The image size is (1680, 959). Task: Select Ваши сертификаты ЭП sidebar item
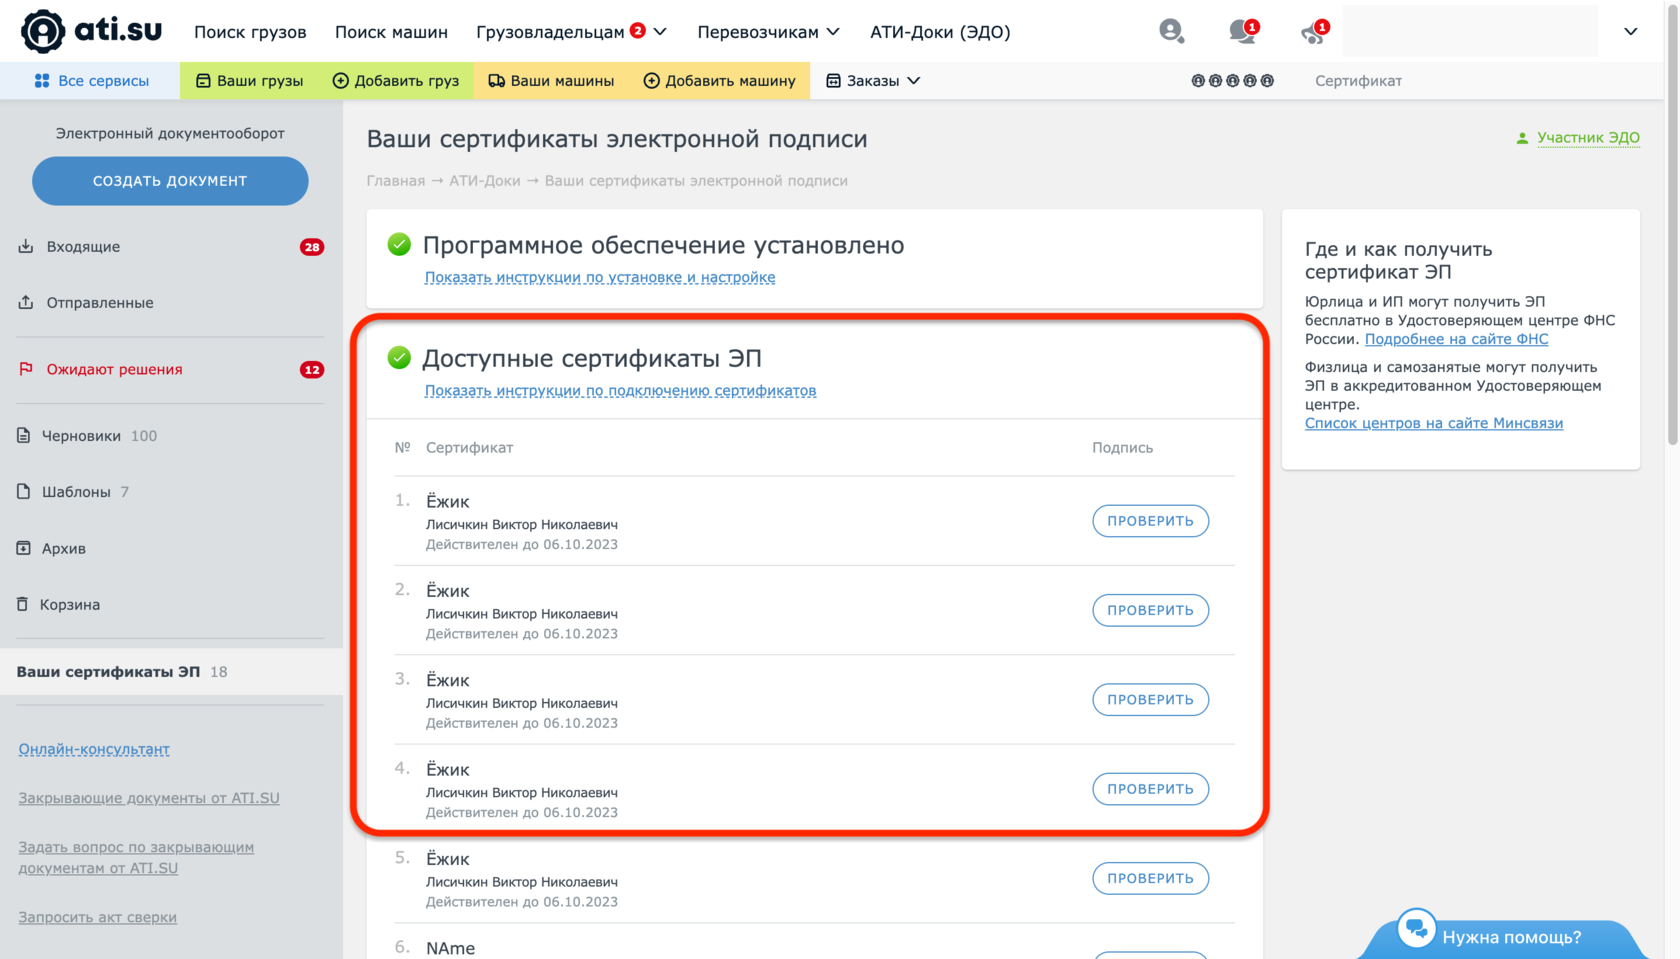(x=171, y=672)
